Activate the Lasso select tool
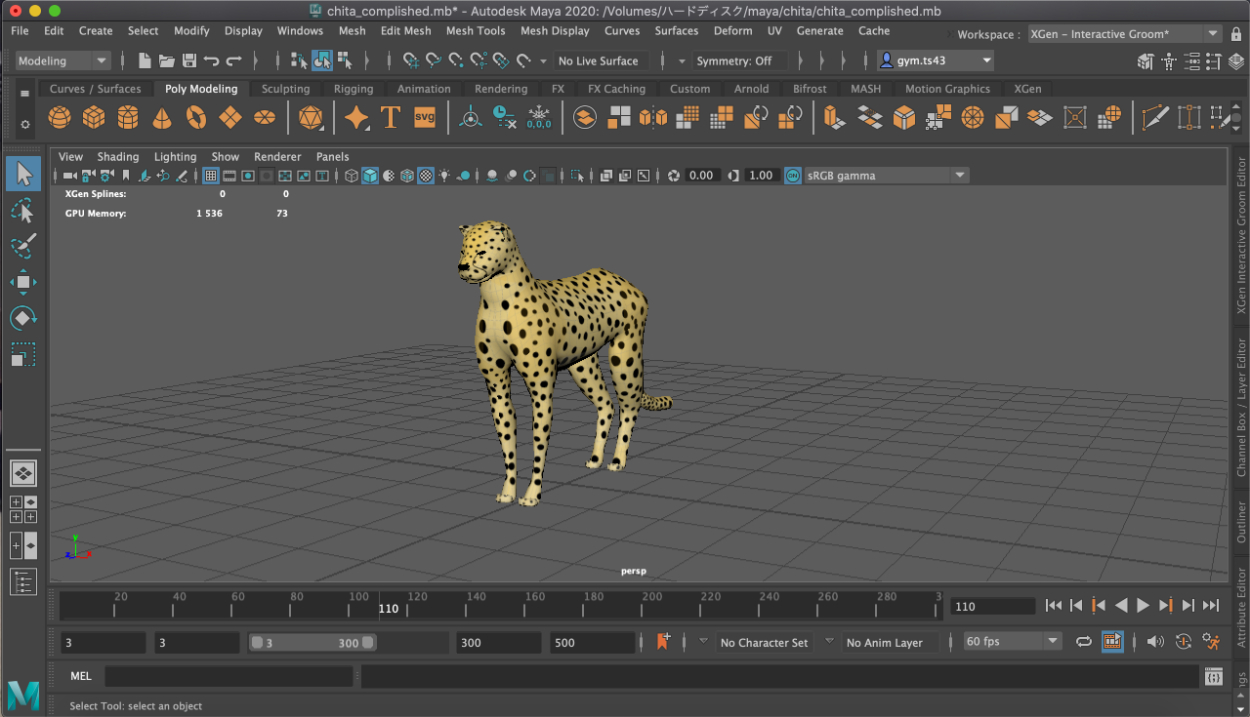Viewport: 1250px width, 717px height. tap(23, 210)
